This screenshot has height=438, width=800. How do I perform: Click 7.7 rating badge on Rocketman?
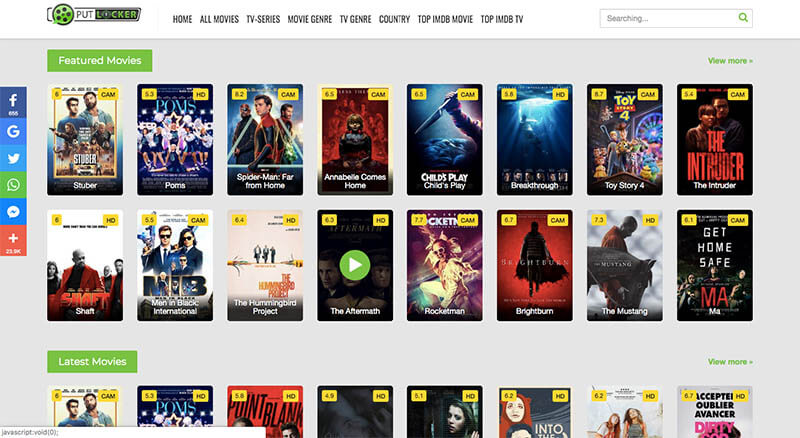(419, 220)
